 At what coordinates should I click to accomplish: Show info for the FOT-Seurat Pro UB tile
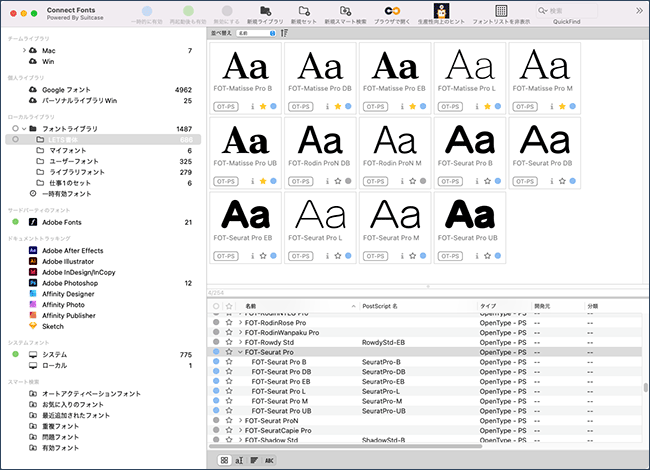pyautogui.click(x=477, y=256)
